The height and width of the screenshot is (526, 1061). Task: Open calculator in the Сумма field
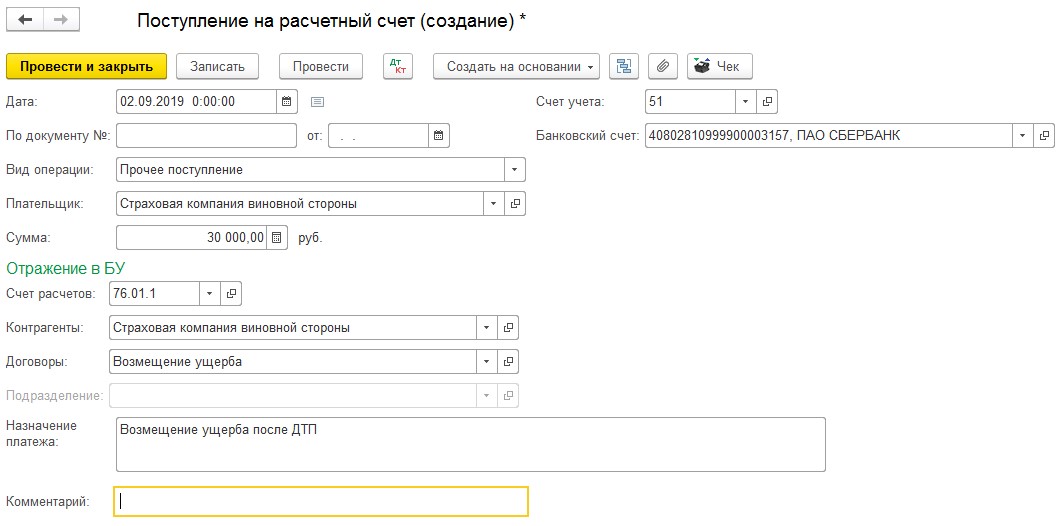[277, 238]
